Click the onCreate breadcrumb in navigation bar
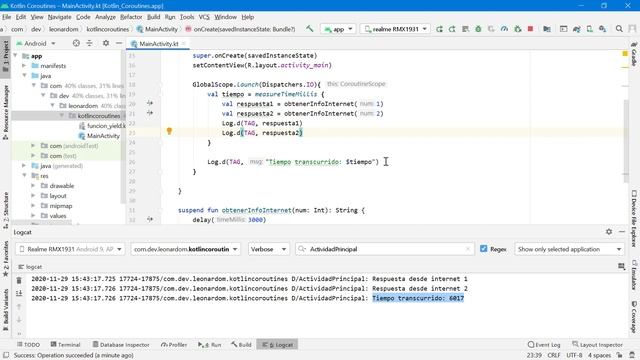 [240, 29]
